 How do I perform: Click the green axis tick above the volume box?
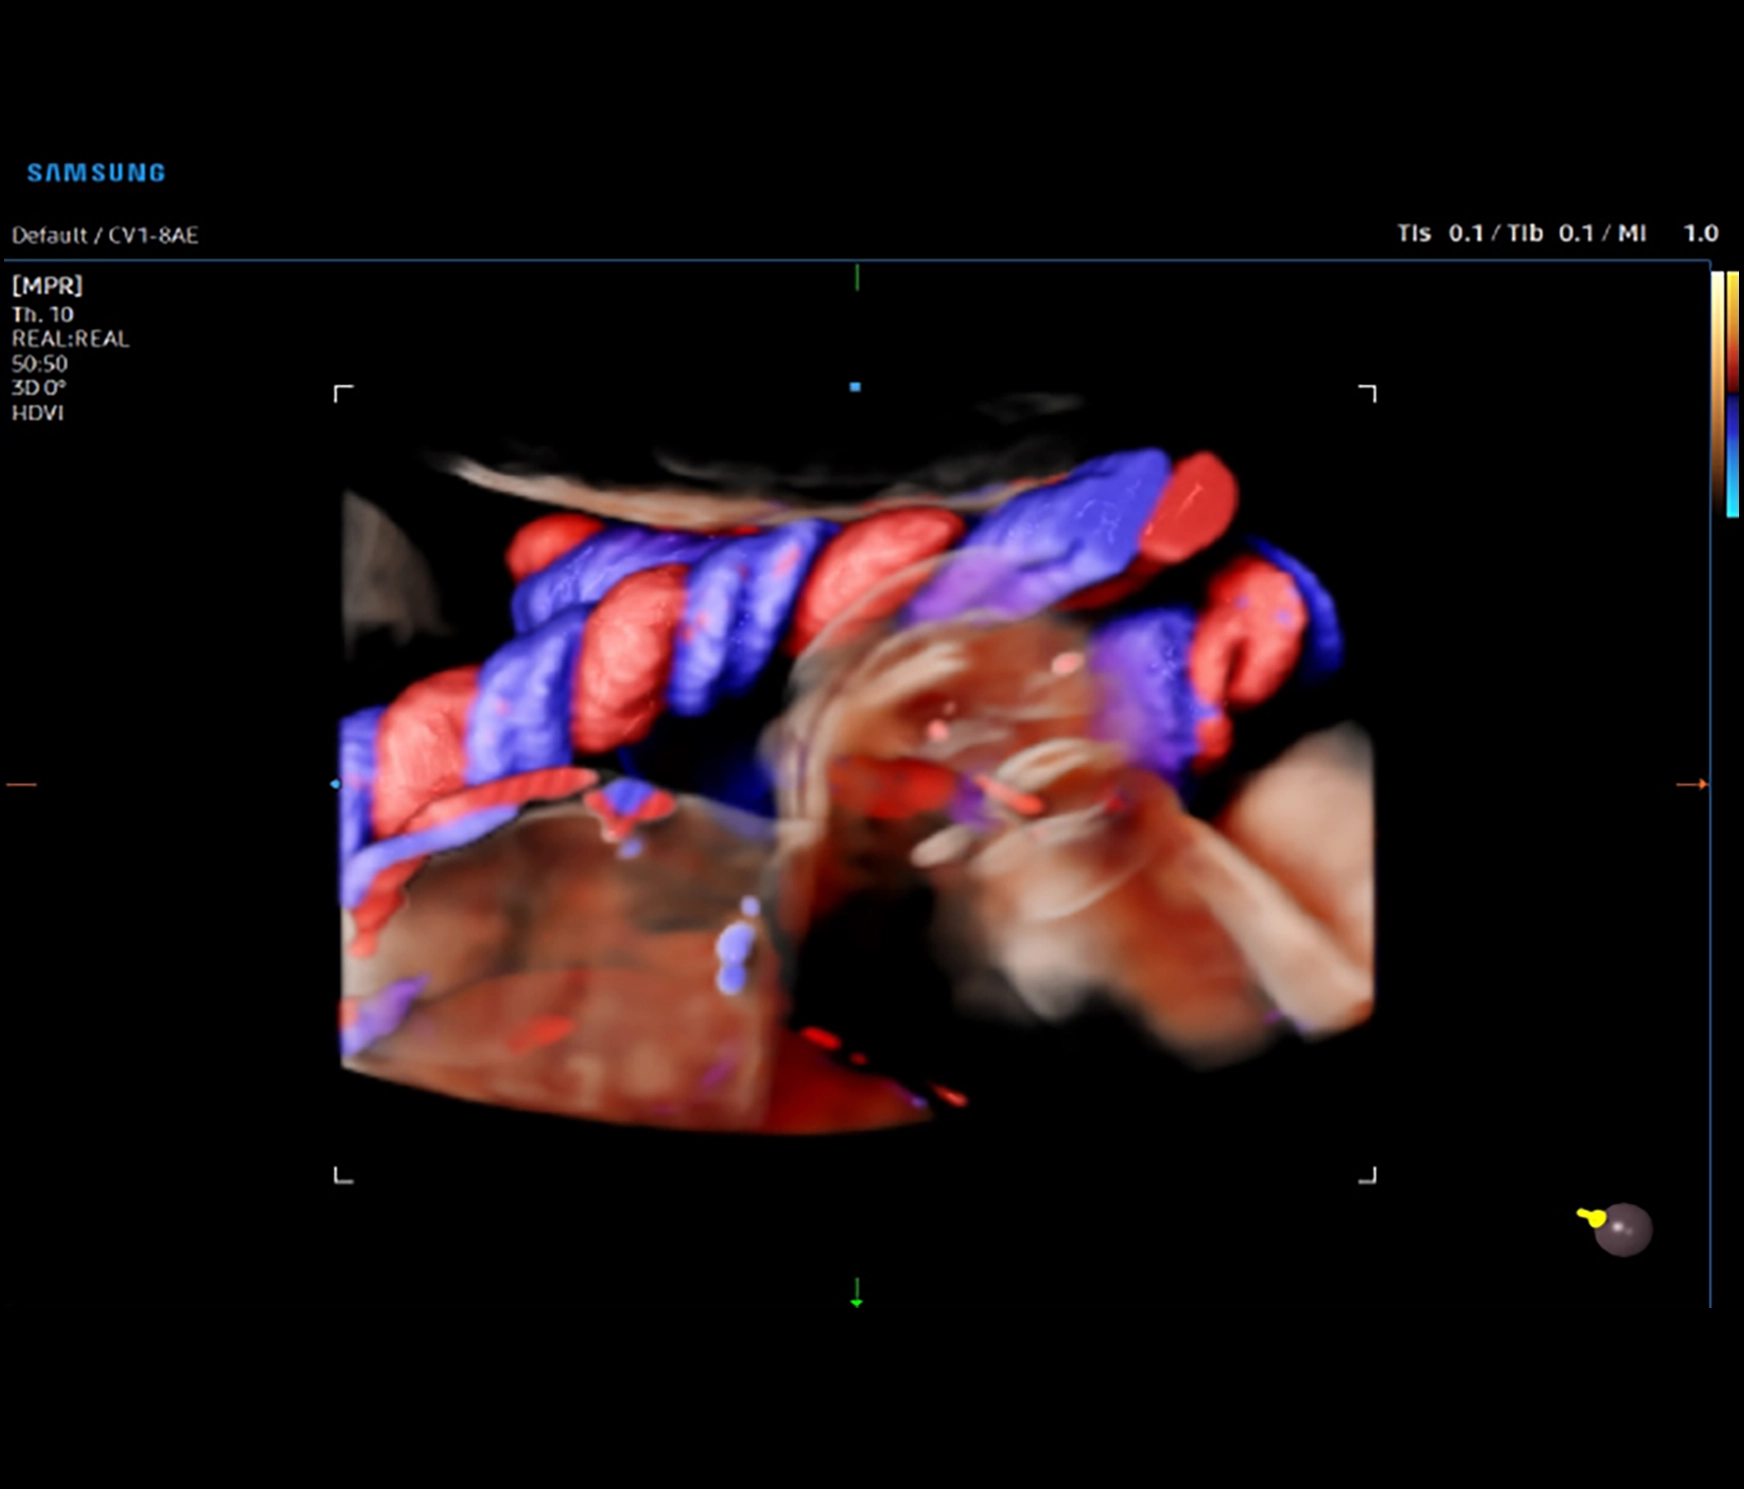pyautogui.click(x=856, y=277)
